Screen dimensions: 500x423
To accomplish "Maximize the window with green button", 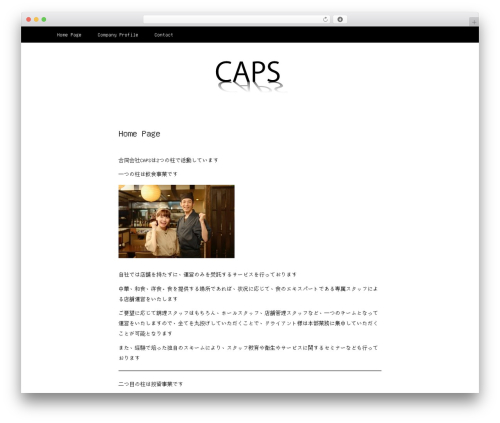I will pos(44,19).
